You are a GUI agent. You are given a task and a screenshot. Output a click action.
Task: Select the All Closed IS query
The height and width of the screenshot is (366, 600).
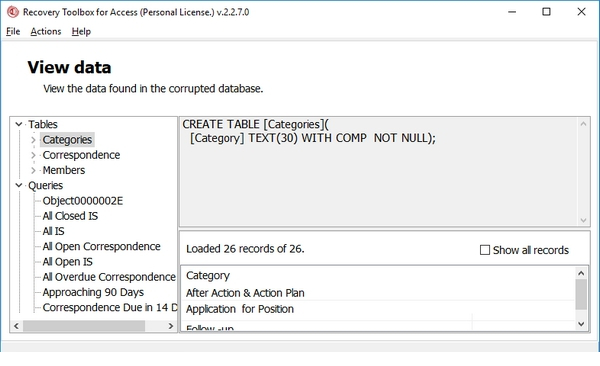coord(70,216)
